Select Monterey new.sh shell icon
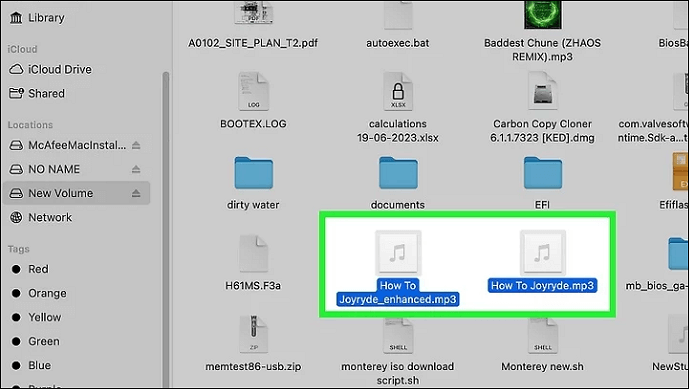 point(543,335)
